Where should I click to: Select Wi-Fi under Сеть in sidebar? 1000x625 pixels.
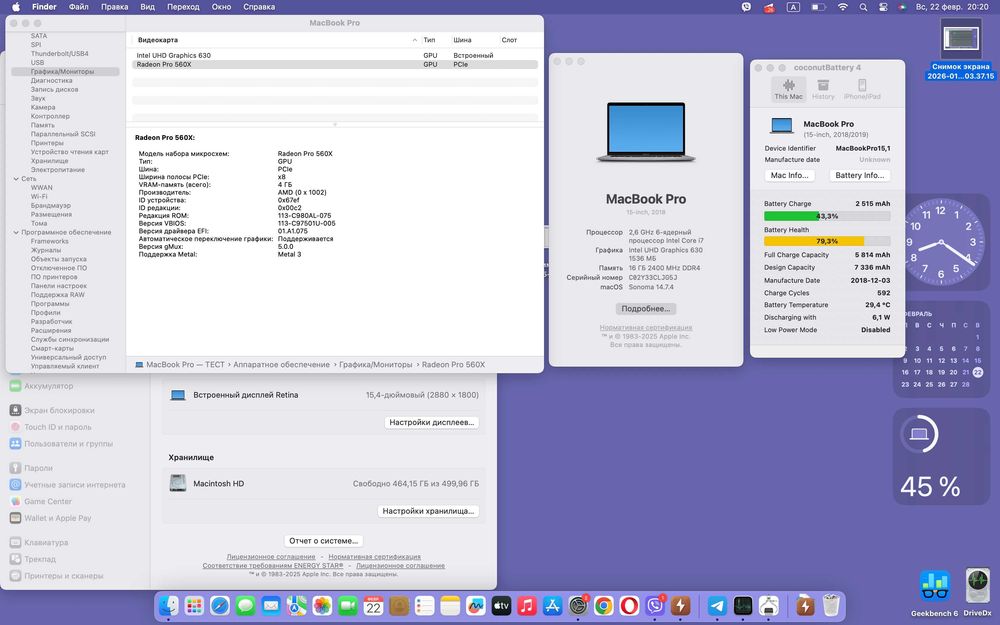point(39,197)
